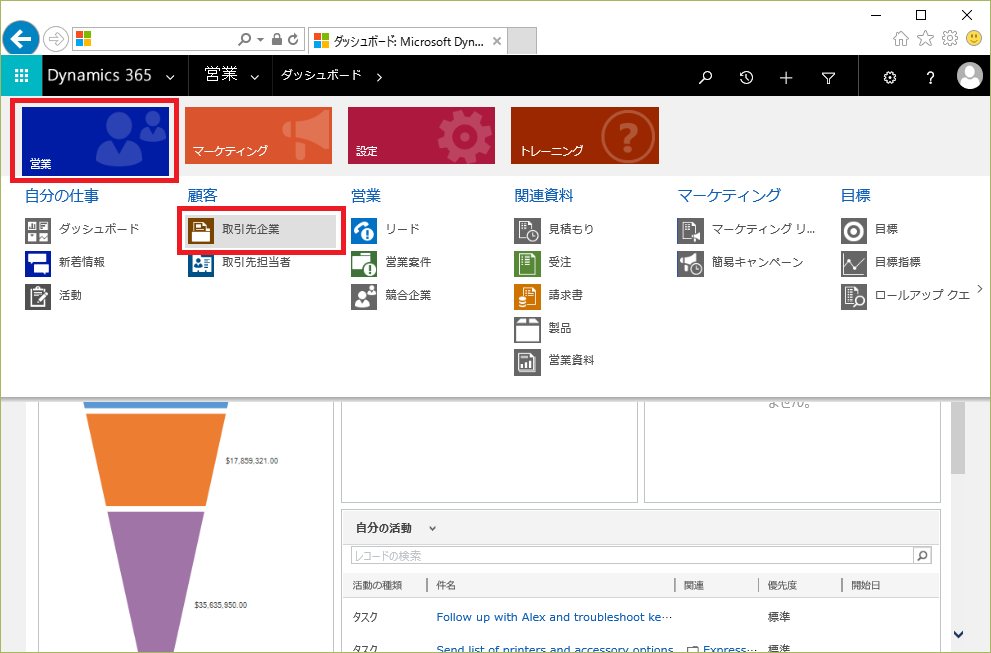Open 簡易キャンペーン item
Screen dimensions: 991x653
(x=740, y=262)
